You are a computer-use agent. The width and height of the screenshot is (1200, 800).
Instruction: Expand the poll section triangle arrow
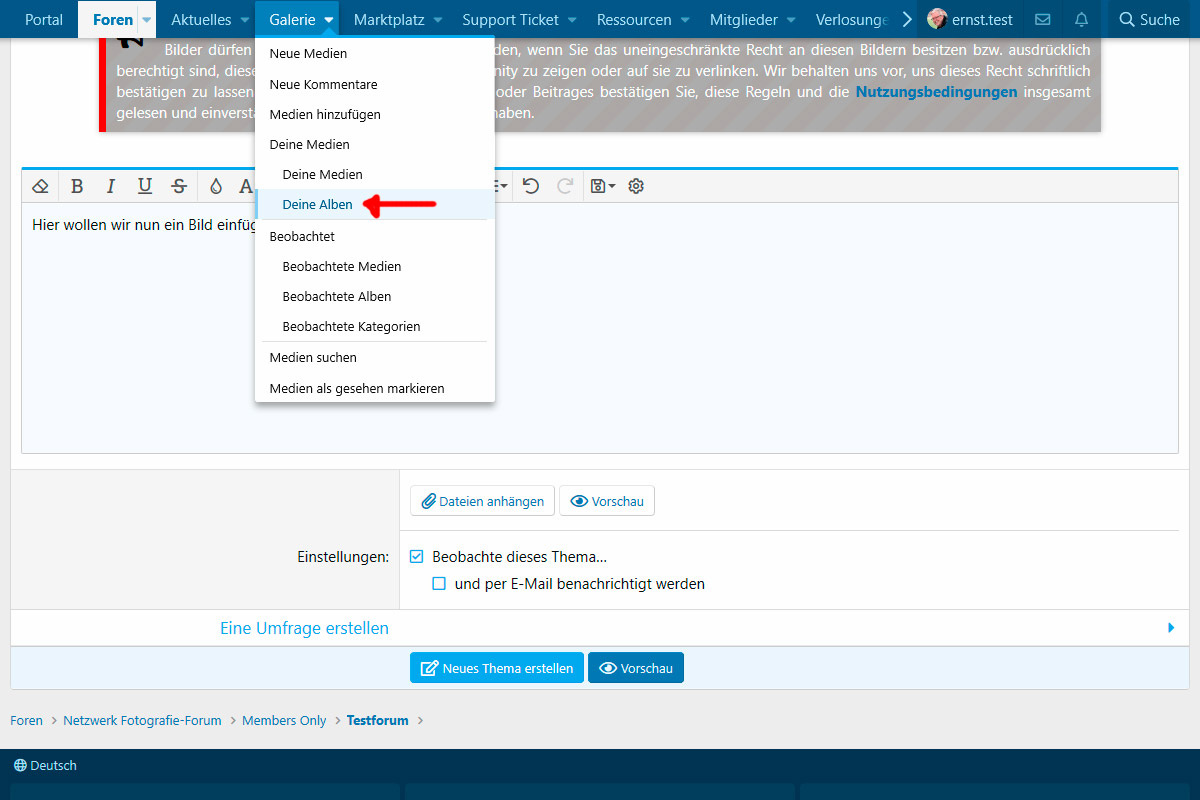[x=1171, y=628]
